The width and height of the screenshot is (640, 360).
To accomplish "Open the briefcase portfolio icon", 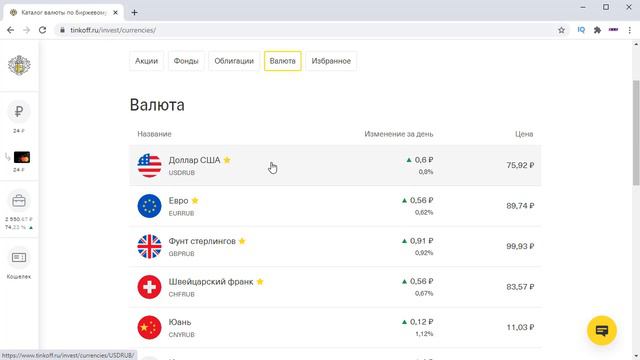I will [x=19, y=201].
